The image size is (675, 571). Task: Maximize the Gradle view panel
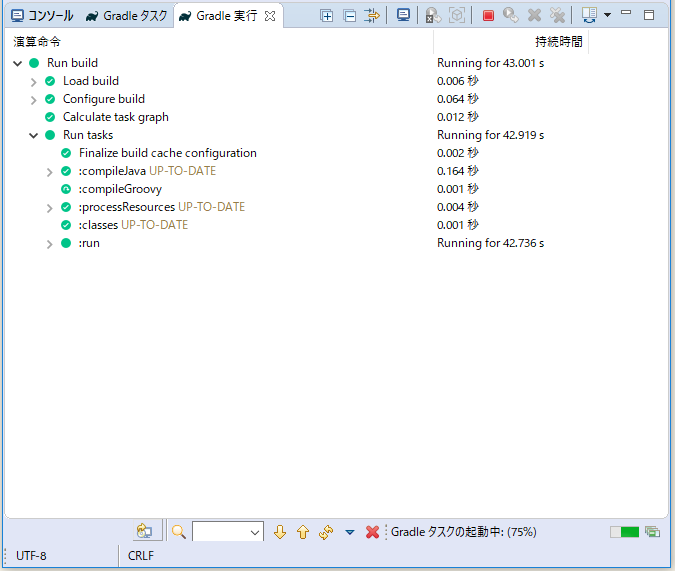coord(649,16)
